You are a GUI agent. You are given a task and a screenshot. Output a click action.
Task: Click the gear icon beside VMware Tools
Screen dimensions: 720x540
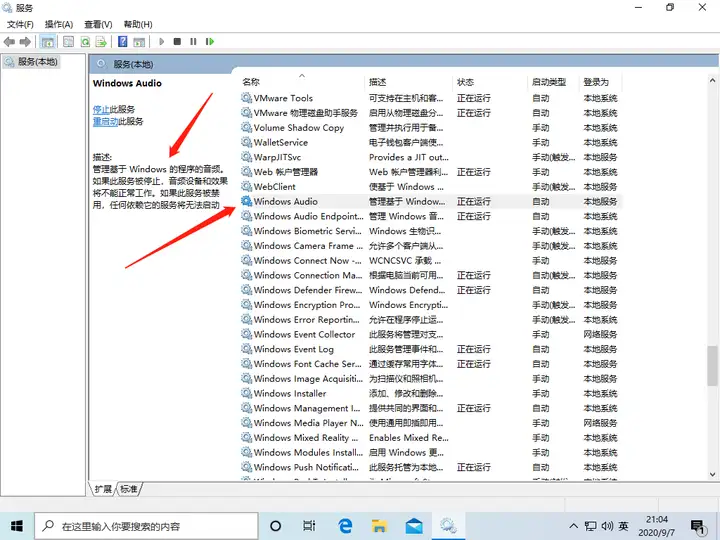tap(247, 98)
